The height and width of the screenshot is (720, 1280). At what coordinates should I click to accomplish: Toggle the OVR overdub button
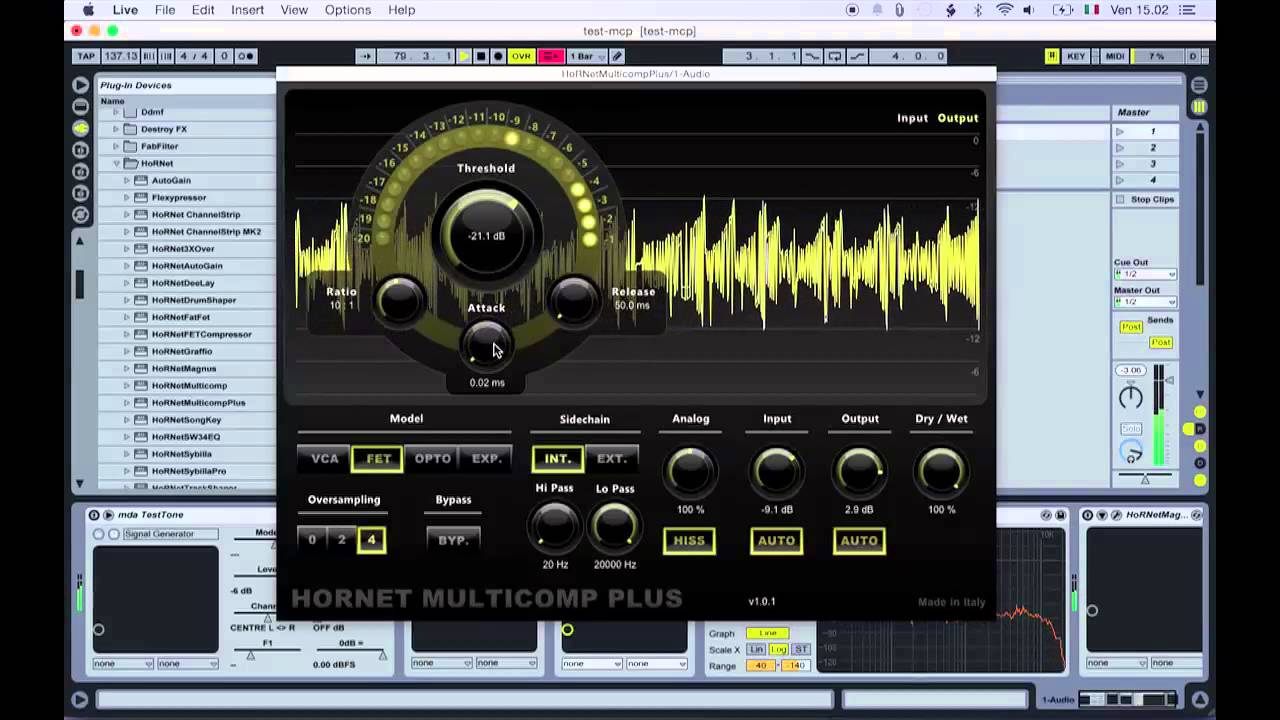pyautogui.click(x=521, y=56)
